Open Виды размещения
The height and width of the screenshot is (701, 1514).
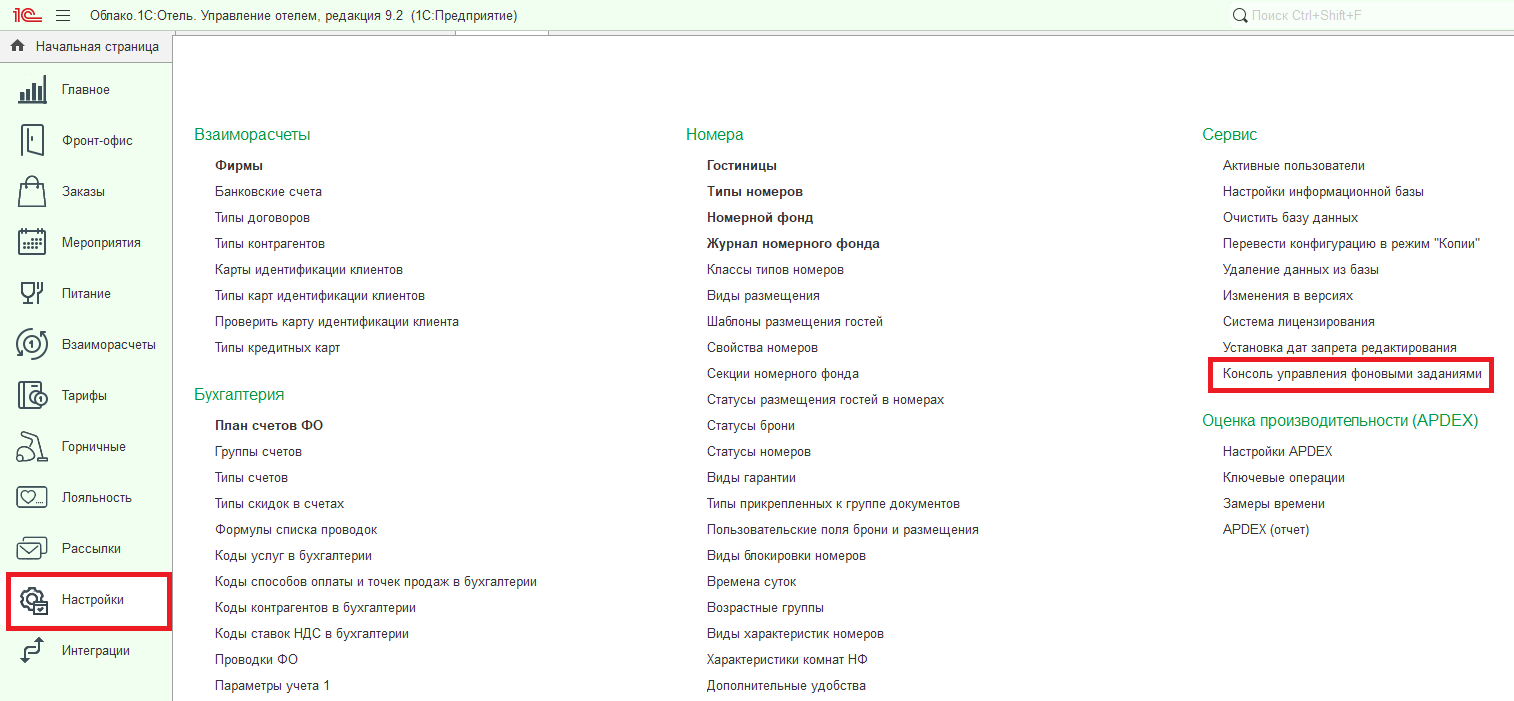point(763,295)
